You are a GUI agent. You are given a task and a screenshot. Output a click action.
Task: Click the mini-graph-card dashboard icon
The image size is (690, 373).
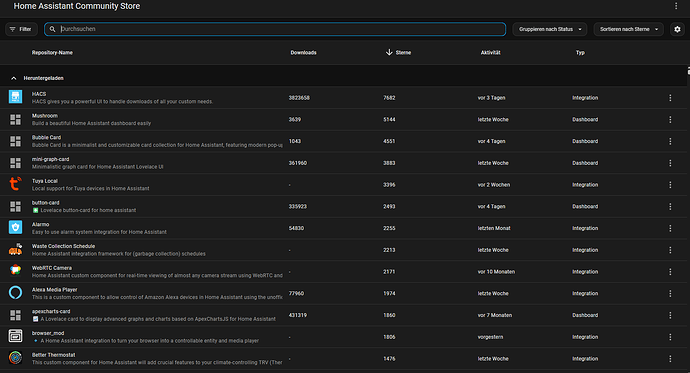[15, 163]
